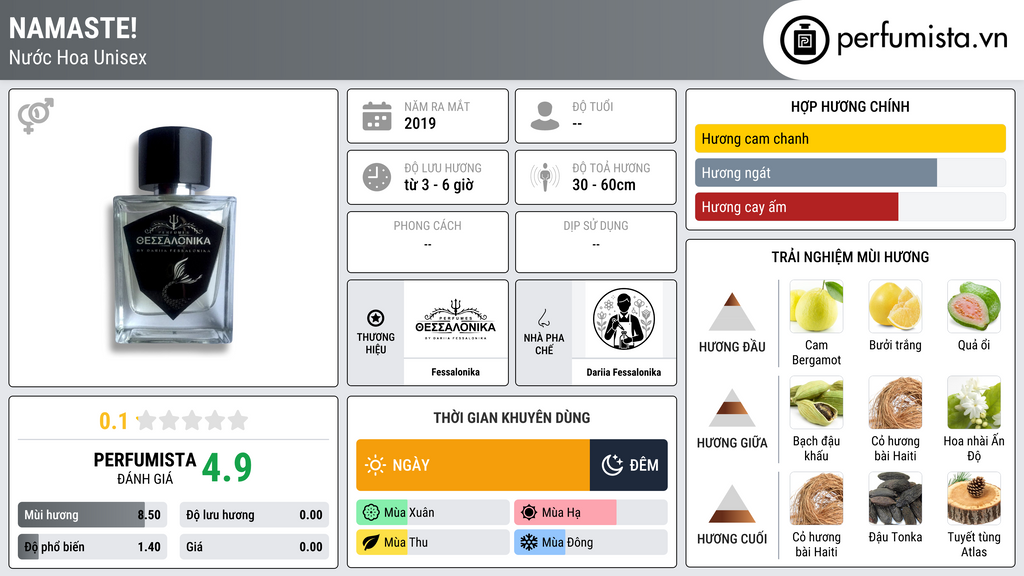The image size is (1024, 576).
Task: Click the Độ phổ biến 1.40 score bar
Action: click(92, 547)
